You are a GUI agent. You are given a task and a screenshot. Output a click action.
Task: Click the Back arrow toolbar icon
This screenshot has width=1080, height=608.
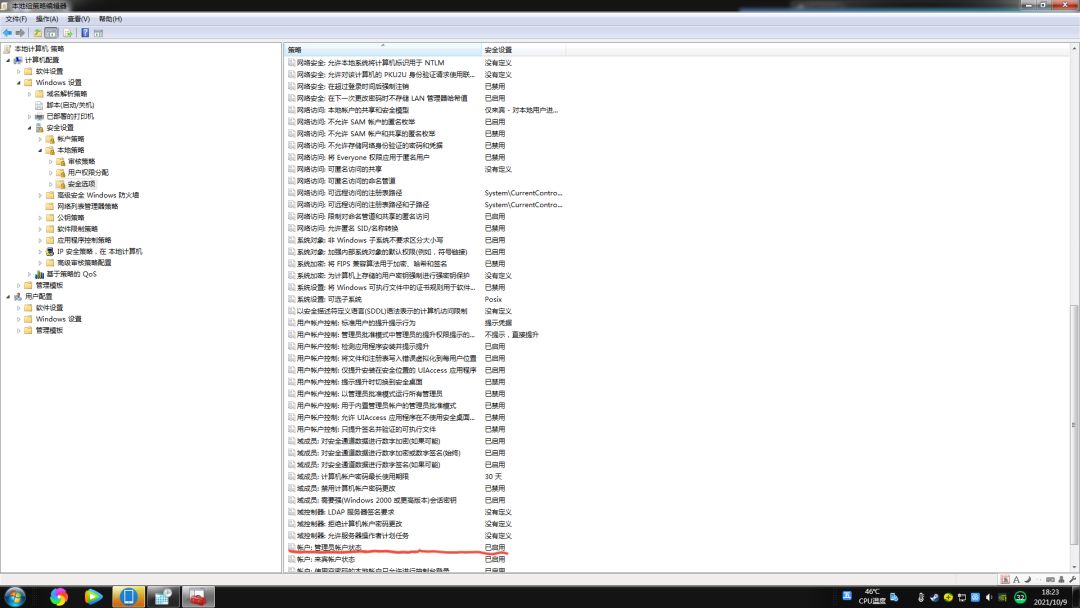8,32
